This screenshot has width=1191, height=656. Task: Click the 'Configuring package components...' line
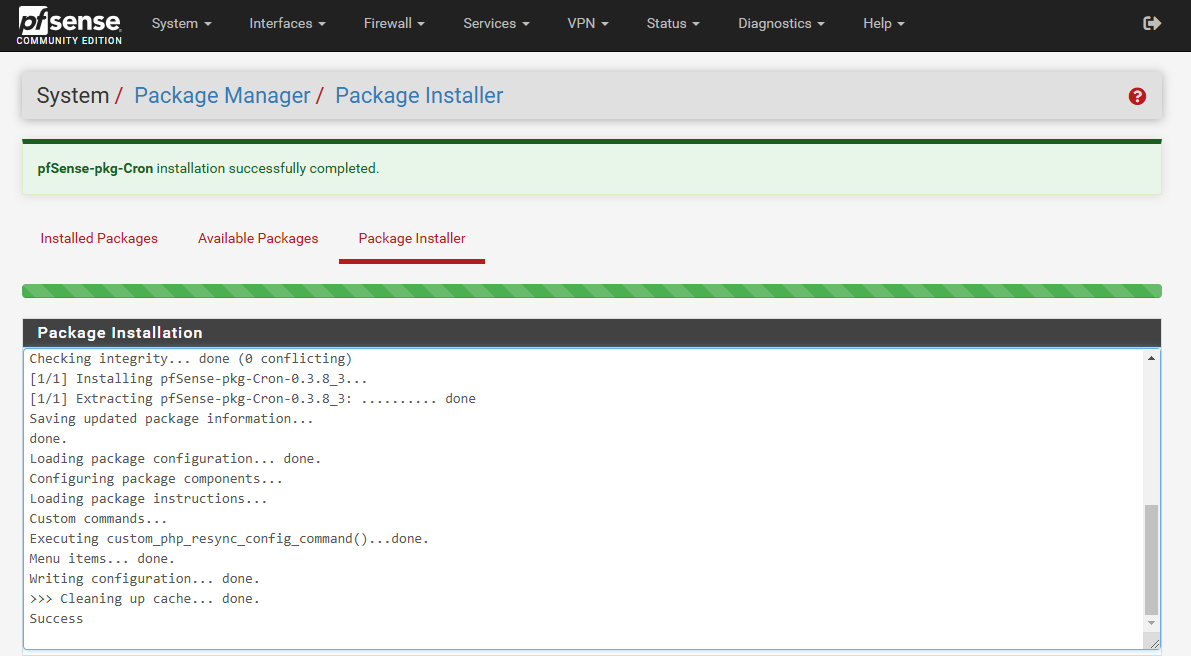tap(156, 479)
